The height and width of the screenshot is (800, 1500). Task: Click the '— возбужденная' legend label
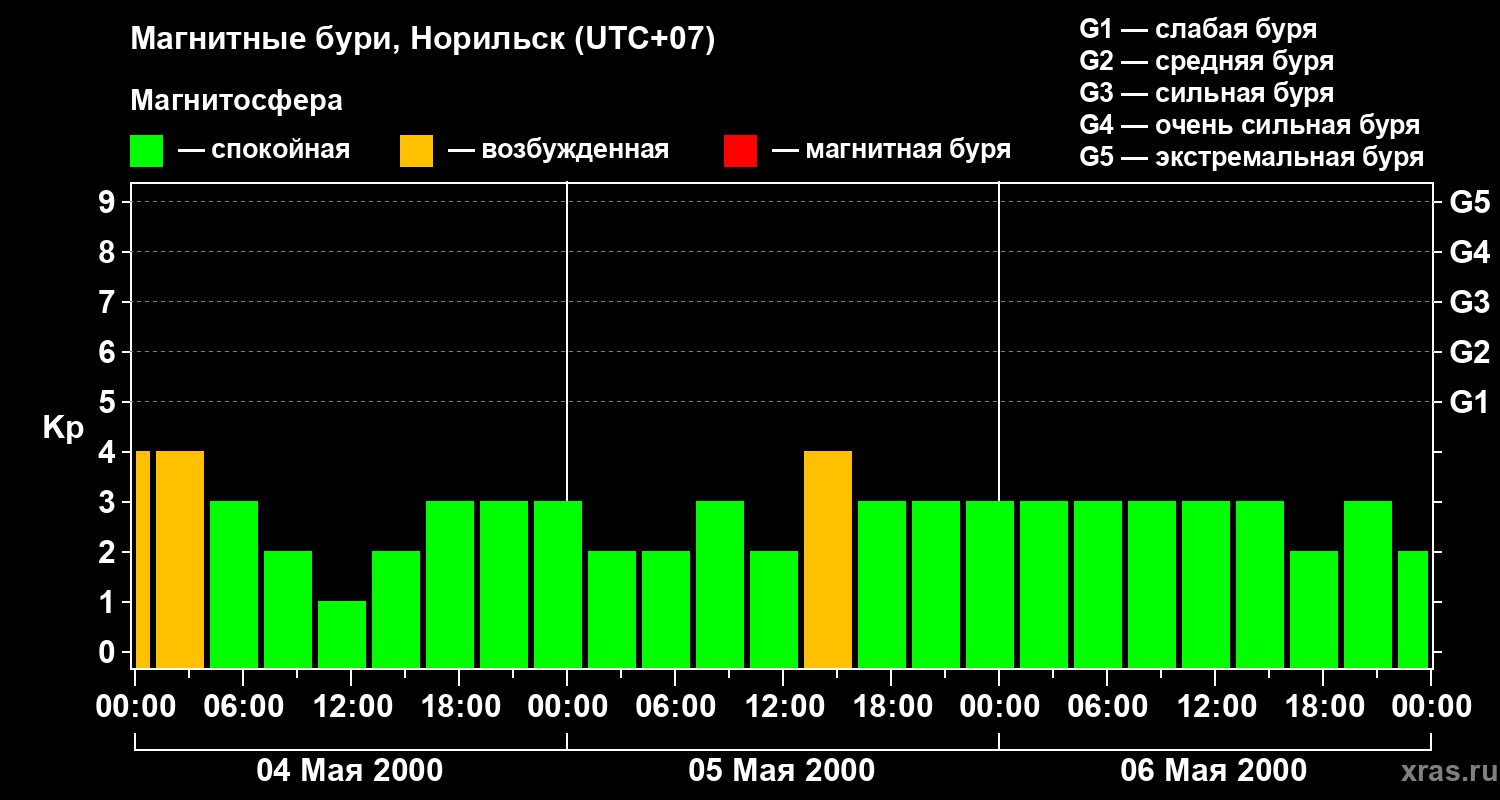click(558, 150)
